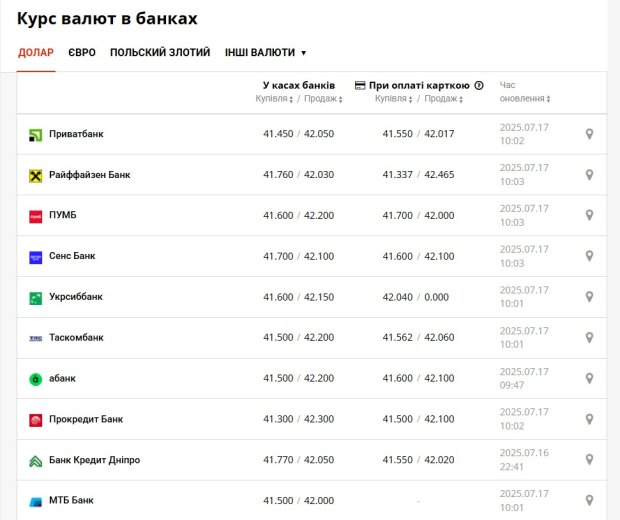Click the Сенс Банк logo icon
The width and height of the screenshot is (620, 520).
(x=36, y=257)
